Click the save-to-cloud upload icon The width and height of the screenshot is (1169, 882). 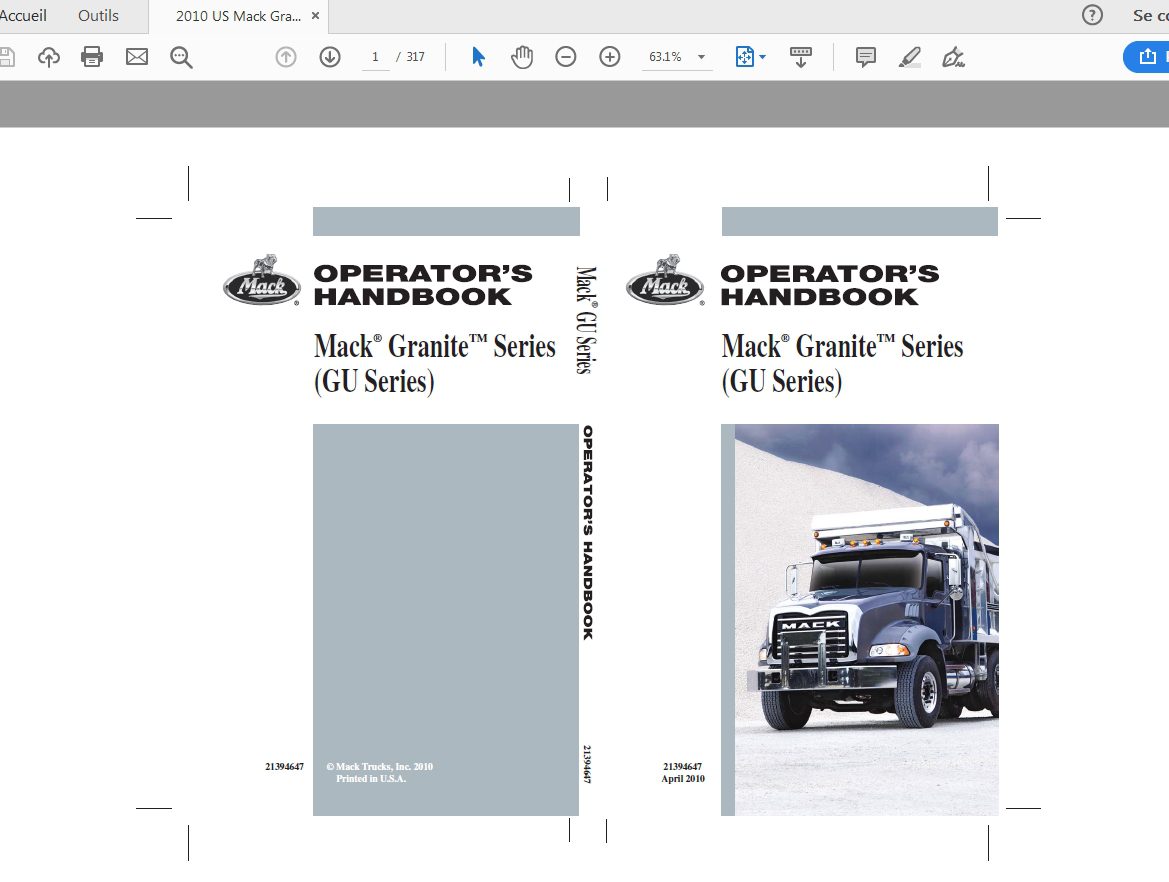[x=49, y=57]
